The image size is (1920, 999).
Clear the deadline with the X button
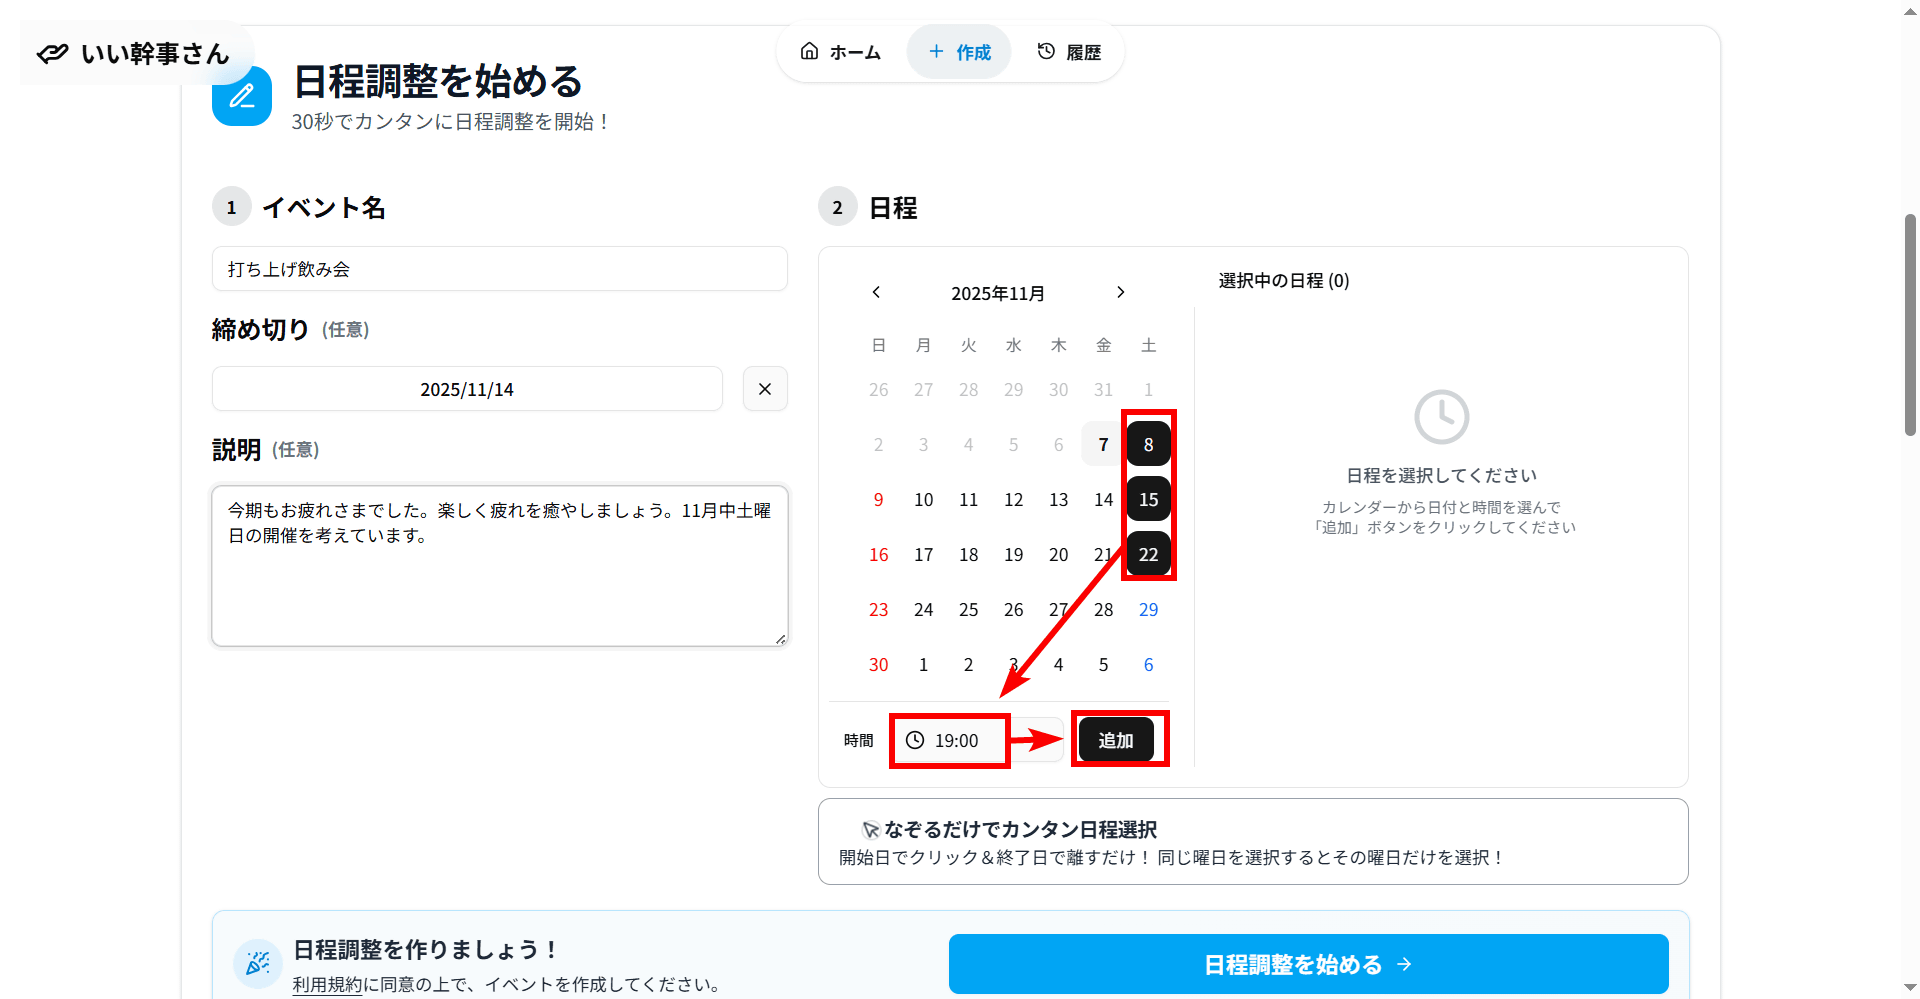(765, 389)
